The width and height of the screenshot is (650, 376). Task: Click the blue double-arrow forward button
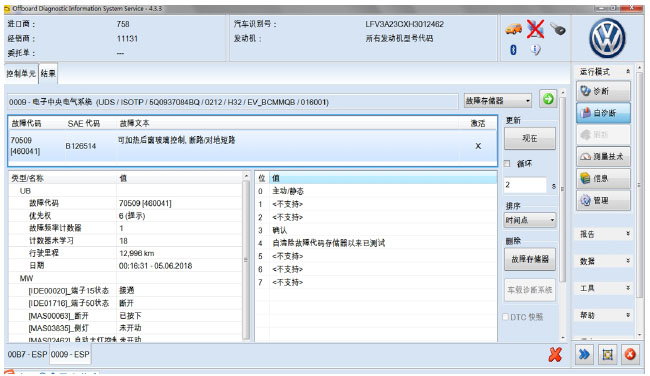click(584, 354)
